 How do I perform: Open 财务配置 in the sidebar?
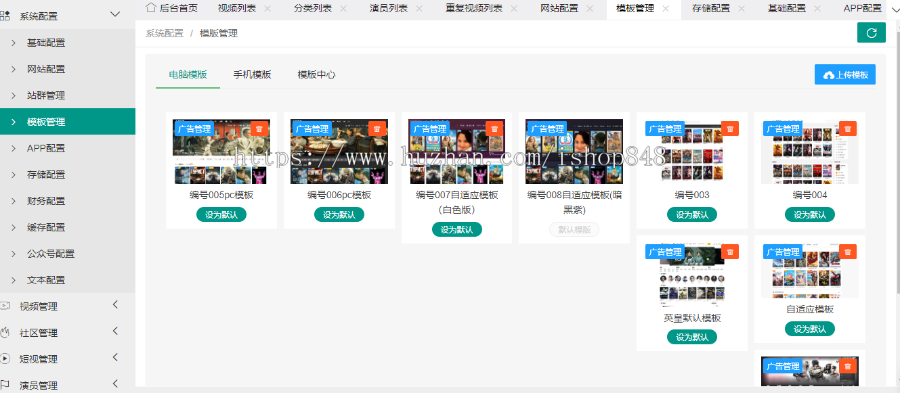pyautogui.click(x=68, y=201)
